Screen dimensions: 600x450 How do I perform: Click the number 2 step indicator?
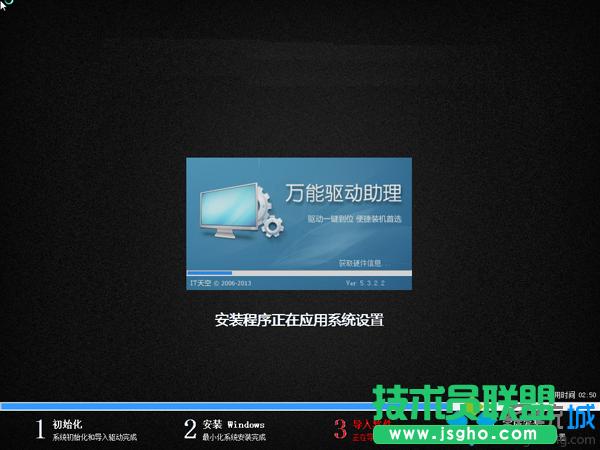click(190, 429)
